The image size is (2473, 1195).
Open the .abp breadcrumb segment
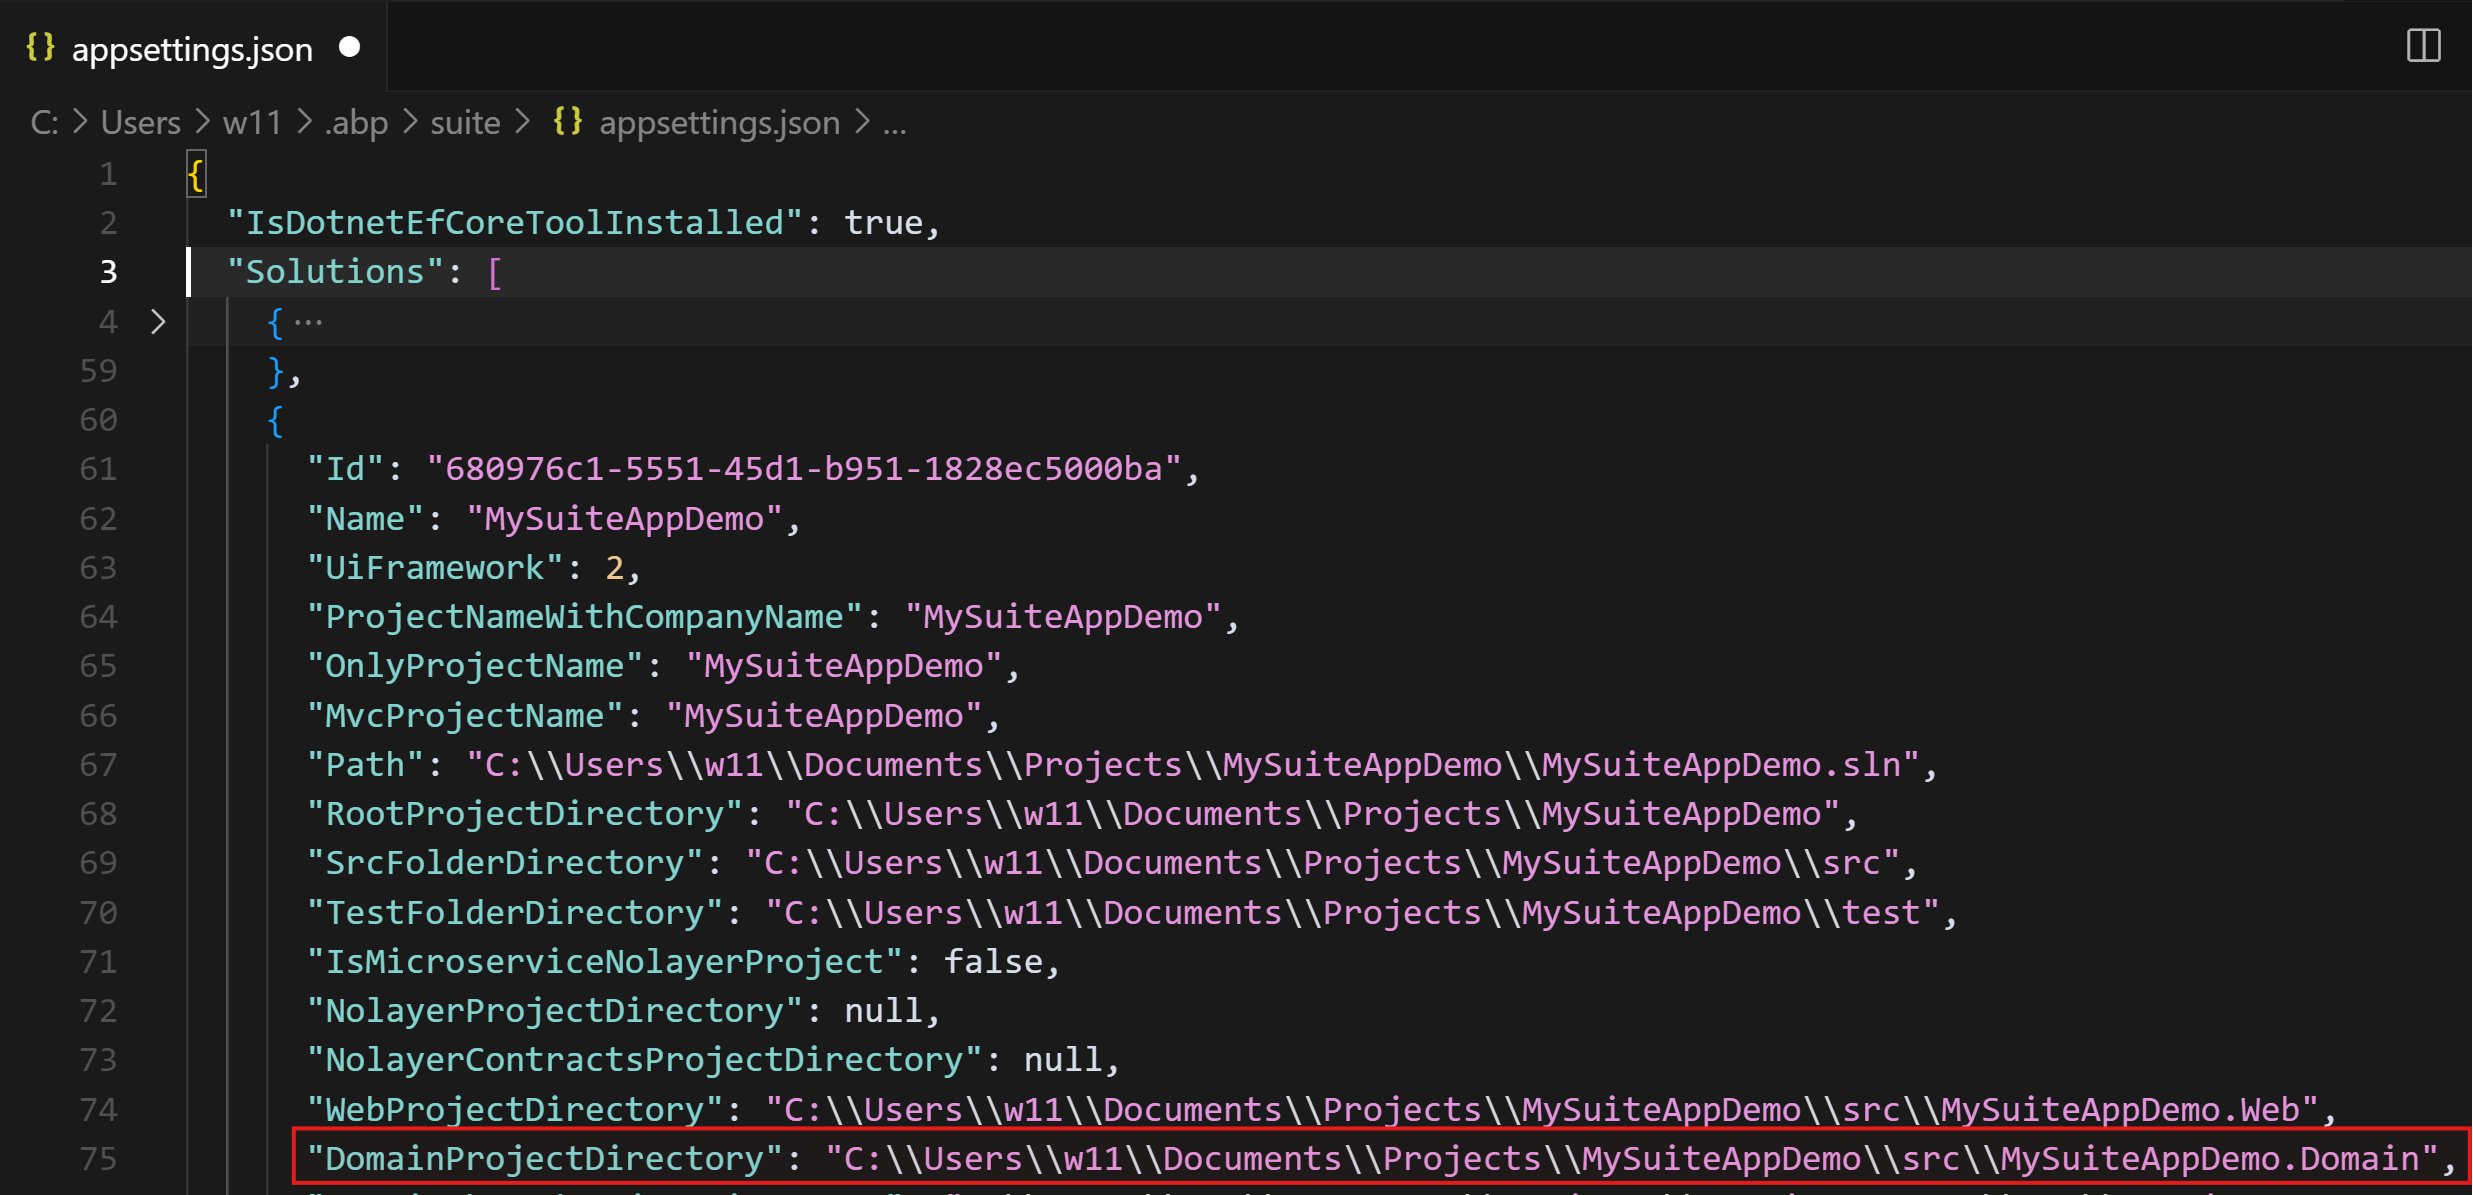356,122
